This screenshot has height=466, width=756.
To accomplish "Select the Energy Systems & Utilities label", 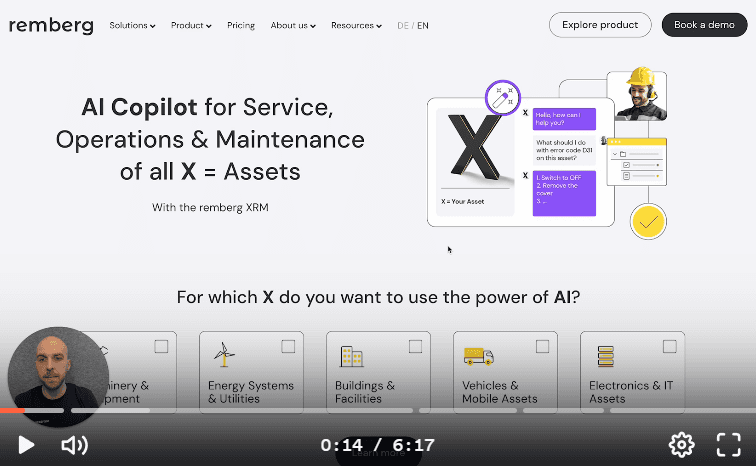I will (251, 392).
